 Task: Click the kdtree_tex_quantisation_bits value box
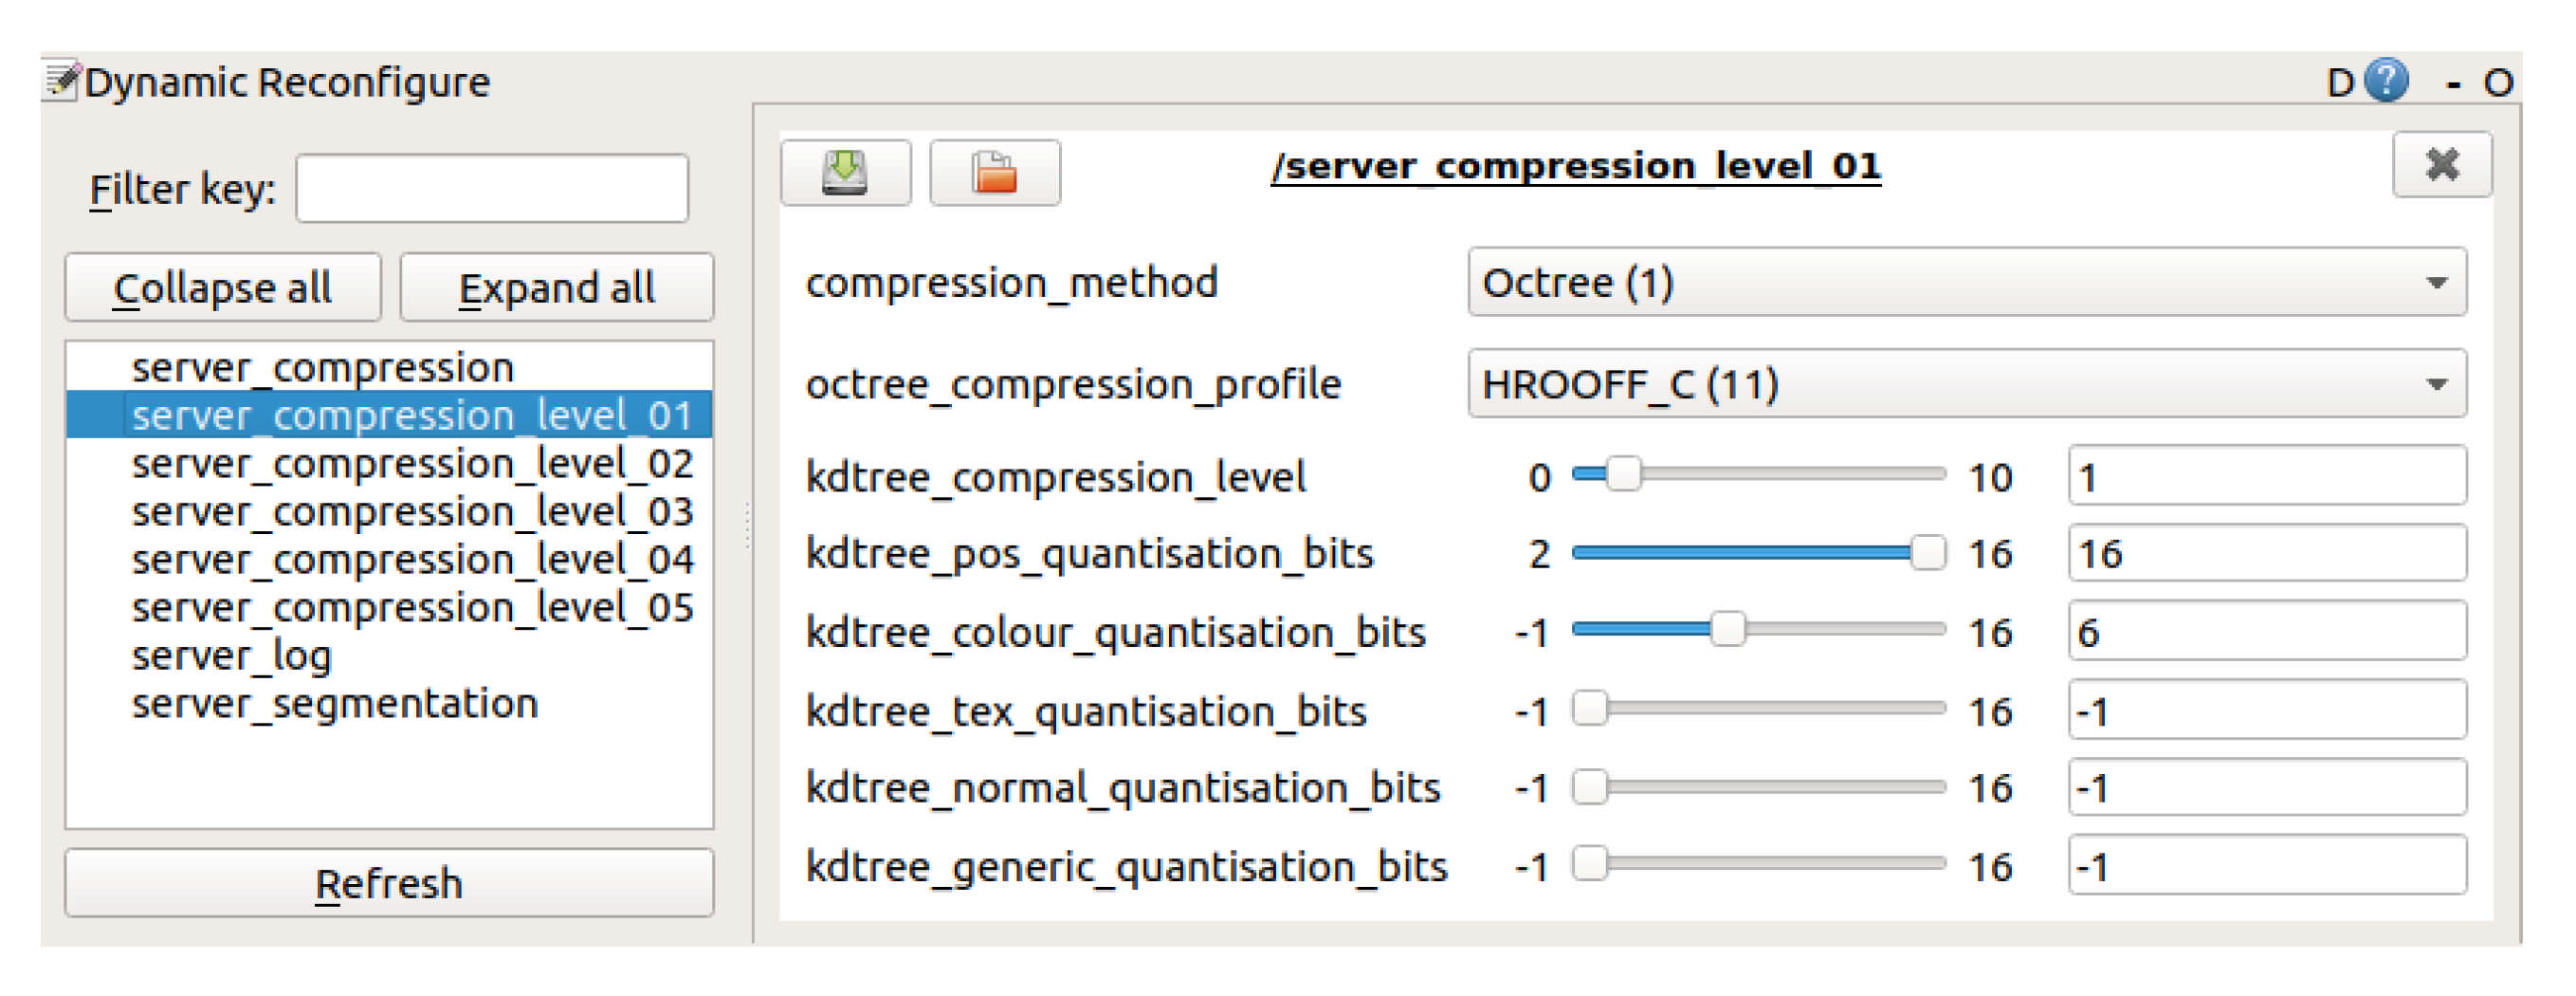tap(2265, 711)
